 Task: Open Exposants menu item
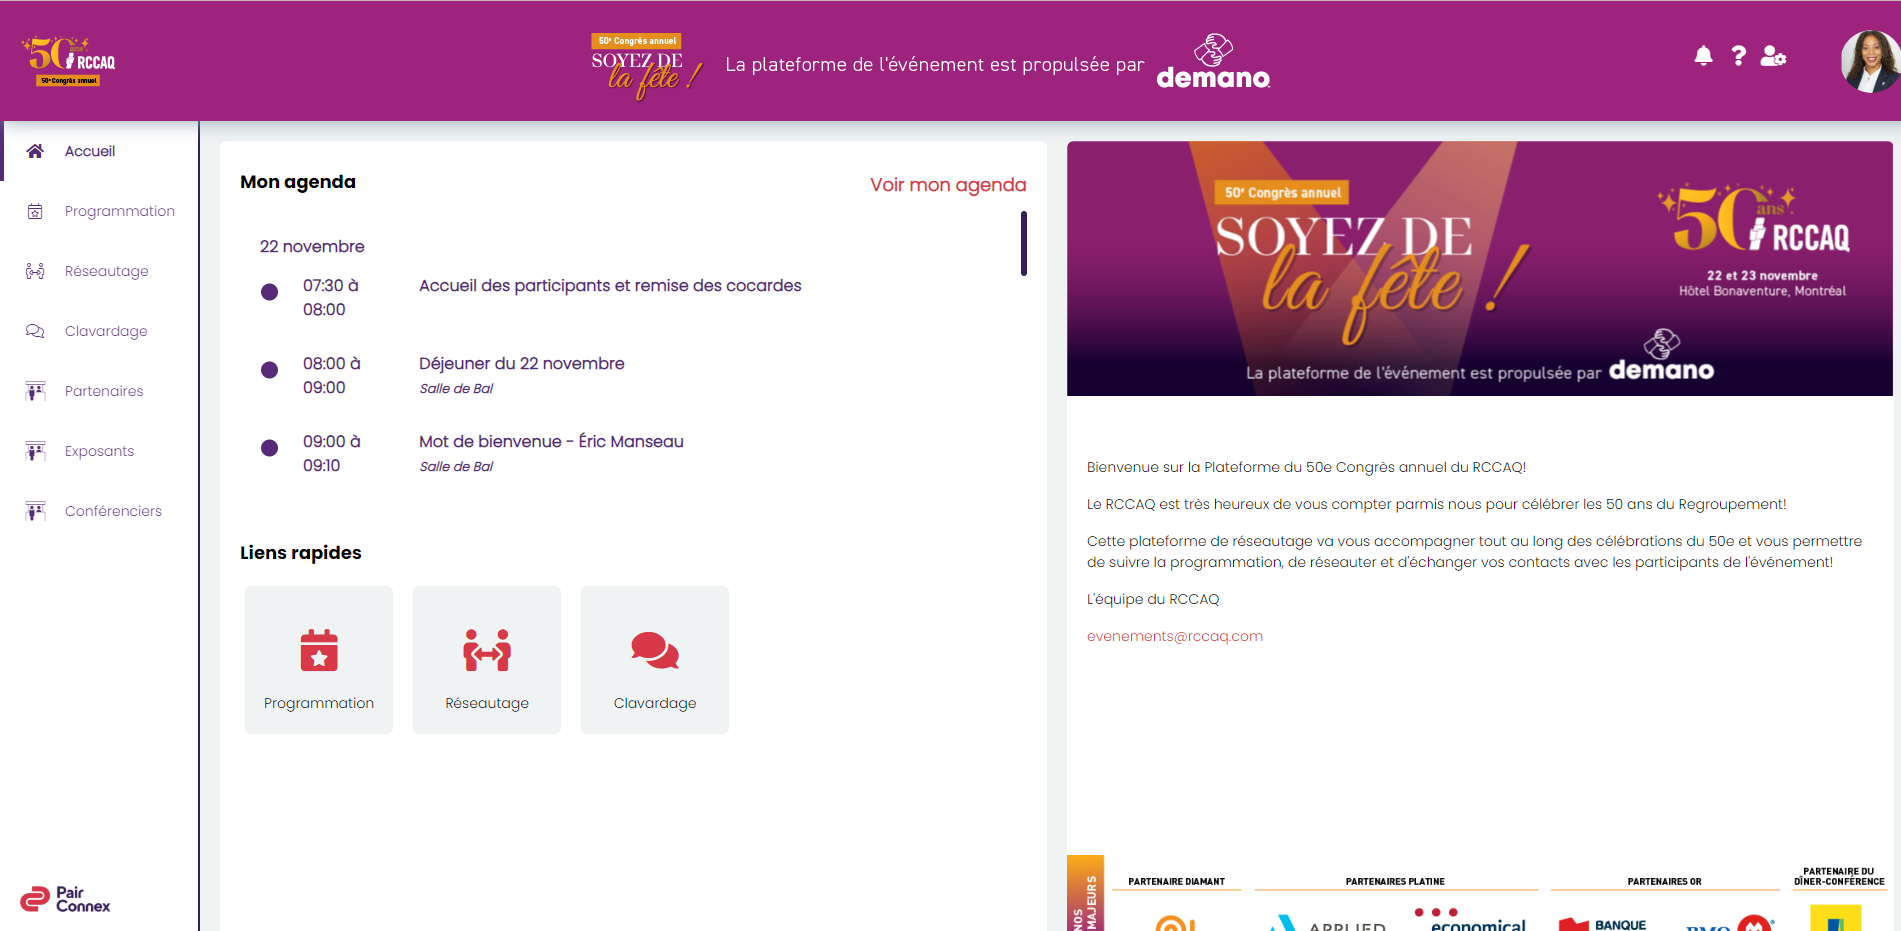[100, 451]
